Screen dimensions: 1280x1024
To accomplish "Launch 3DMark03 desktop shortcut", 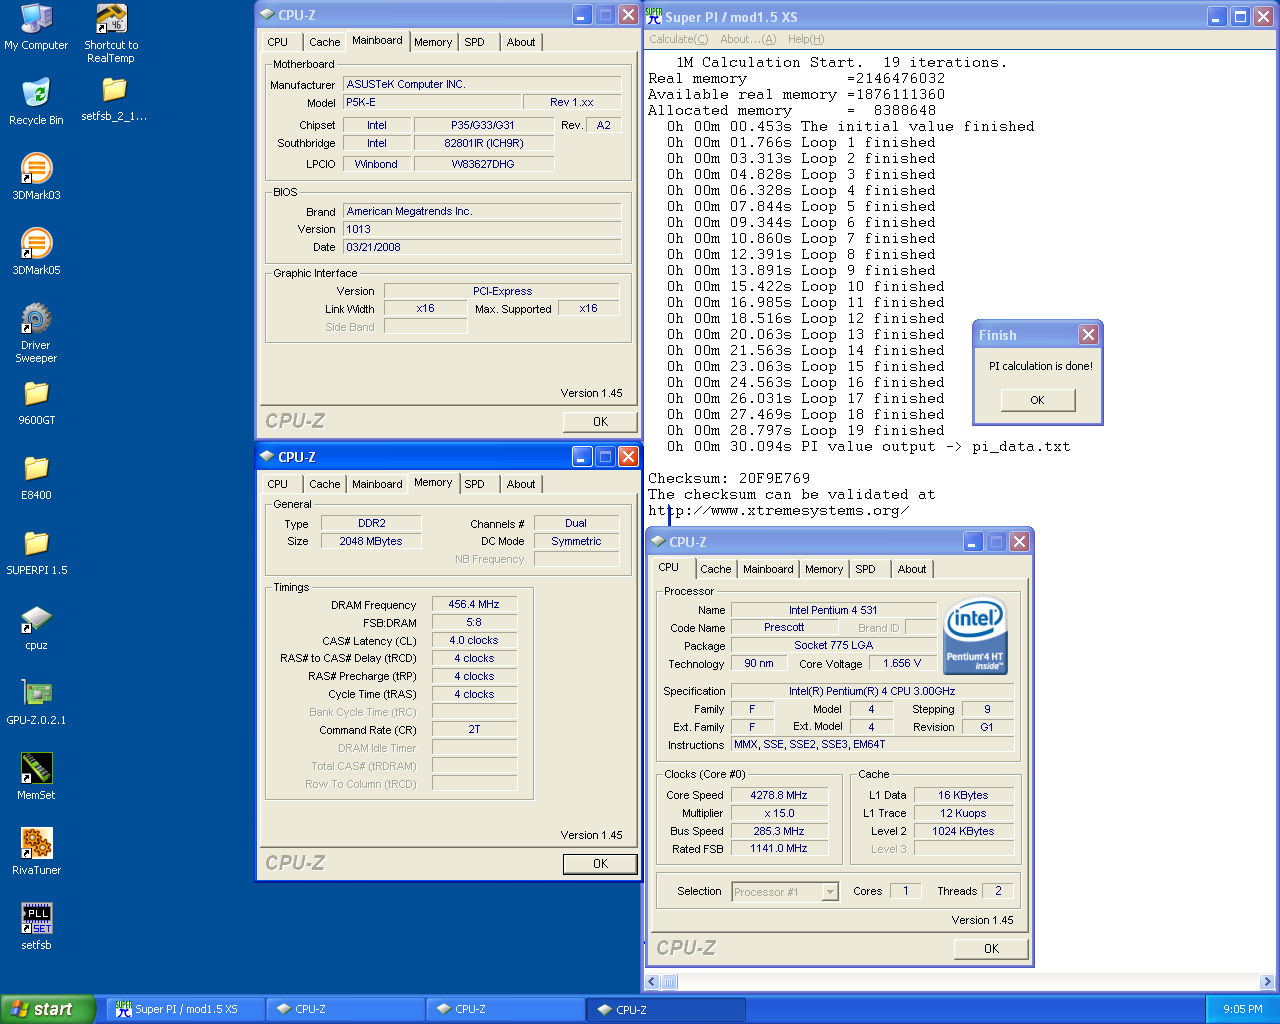I will [36, 176].
